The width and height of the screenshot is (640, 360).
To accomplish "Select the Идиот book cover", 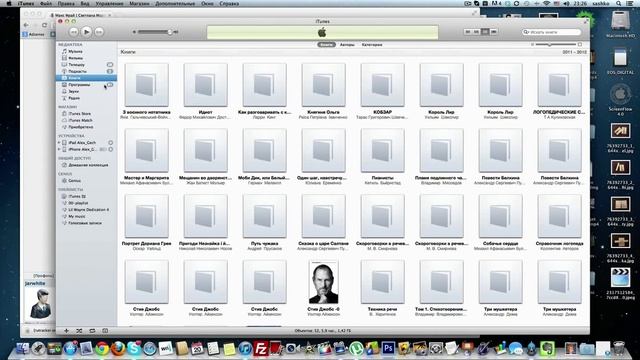I will point(205,85).
